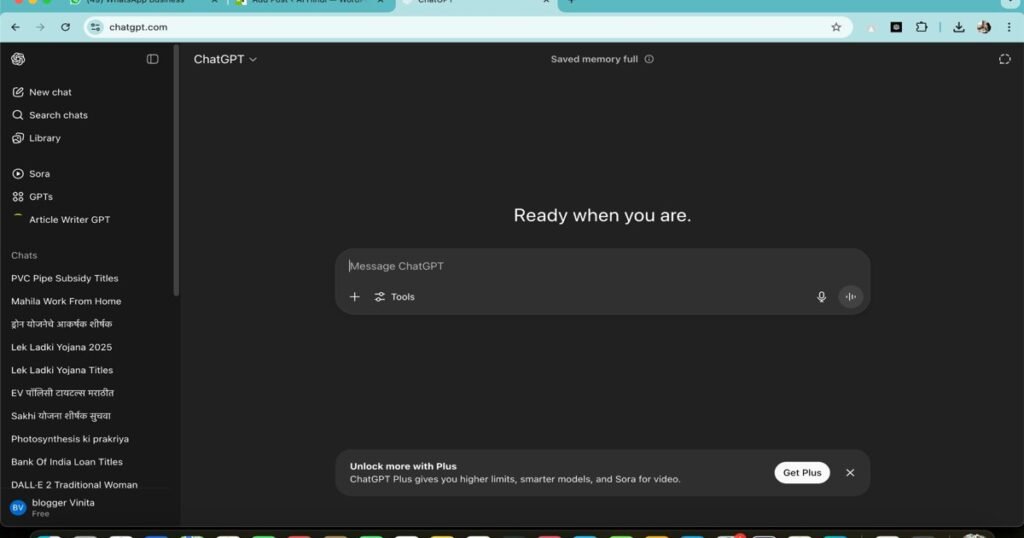Click the plus attach icon in message box
The height and width of the screenshot is (538, 1024).
355,296
